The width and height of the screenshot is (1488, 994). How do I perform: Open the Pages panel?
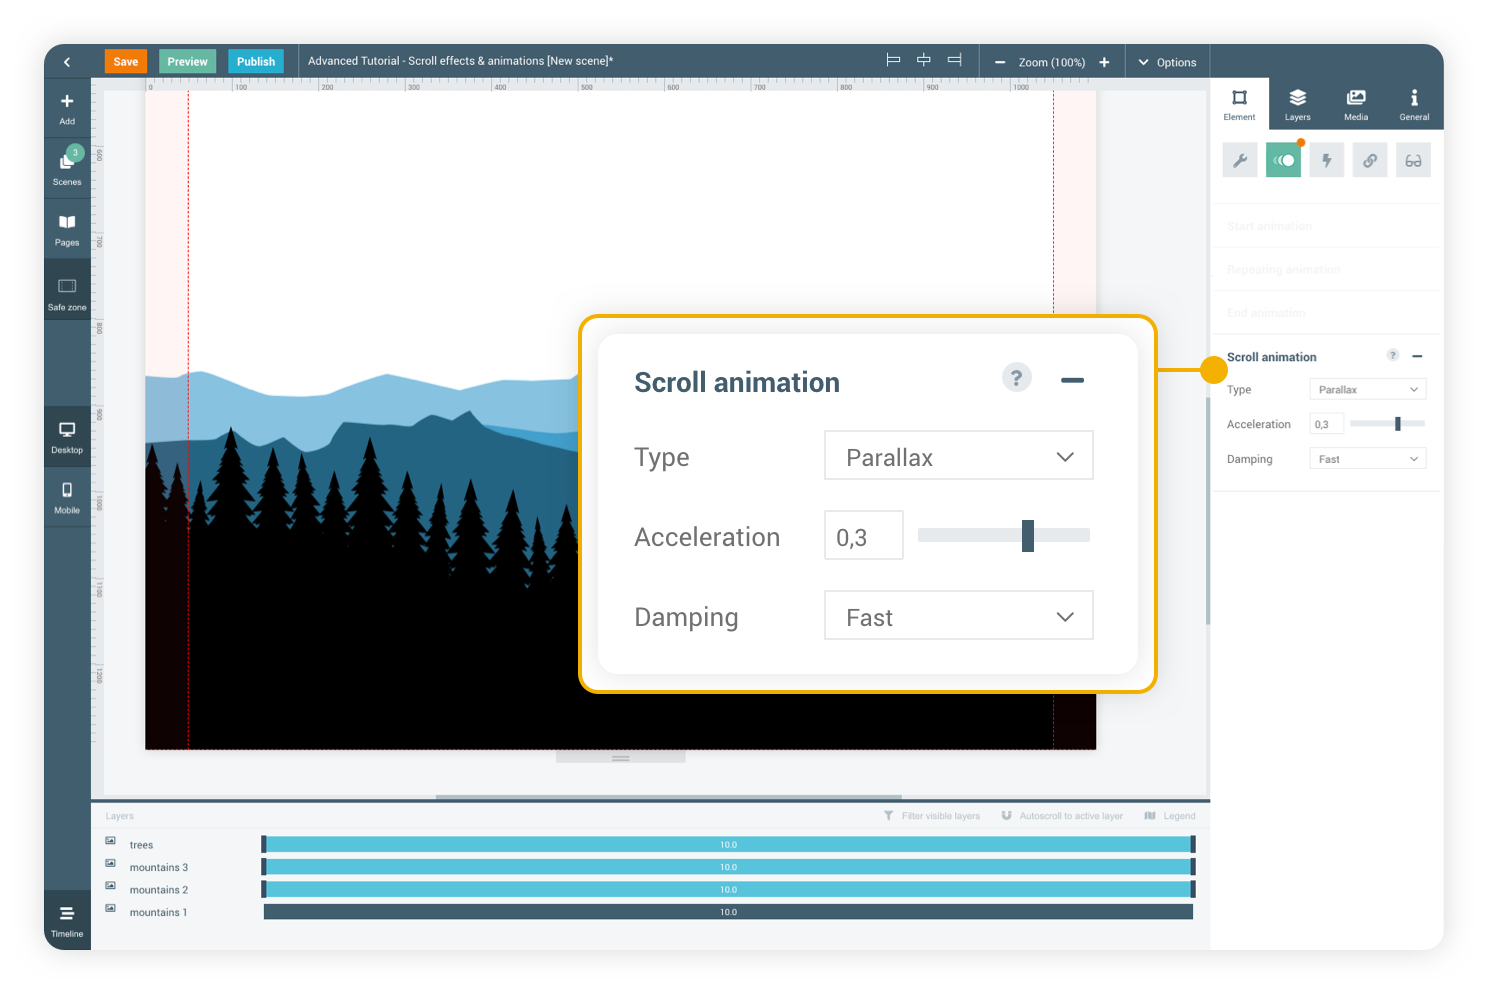pyautogui.click(x=67, y=229)
